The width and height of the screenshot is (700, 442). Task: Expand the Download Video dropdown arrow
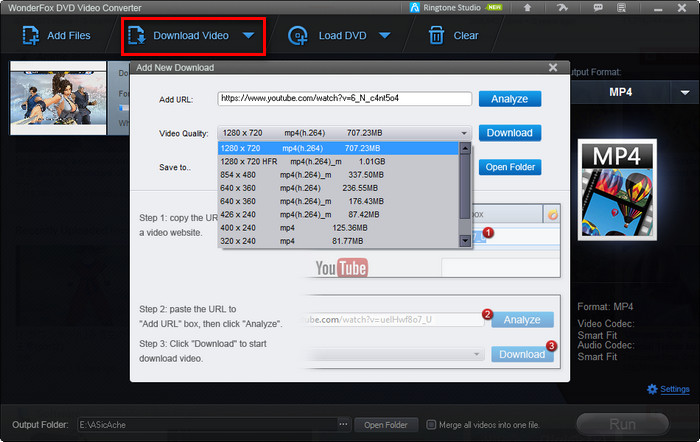coord(249,36)
